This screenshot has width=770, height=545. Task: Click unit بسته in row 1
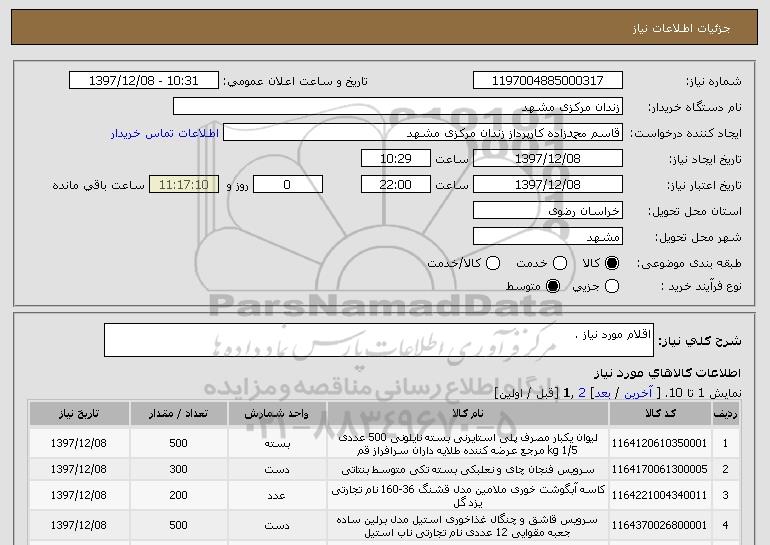277,444
